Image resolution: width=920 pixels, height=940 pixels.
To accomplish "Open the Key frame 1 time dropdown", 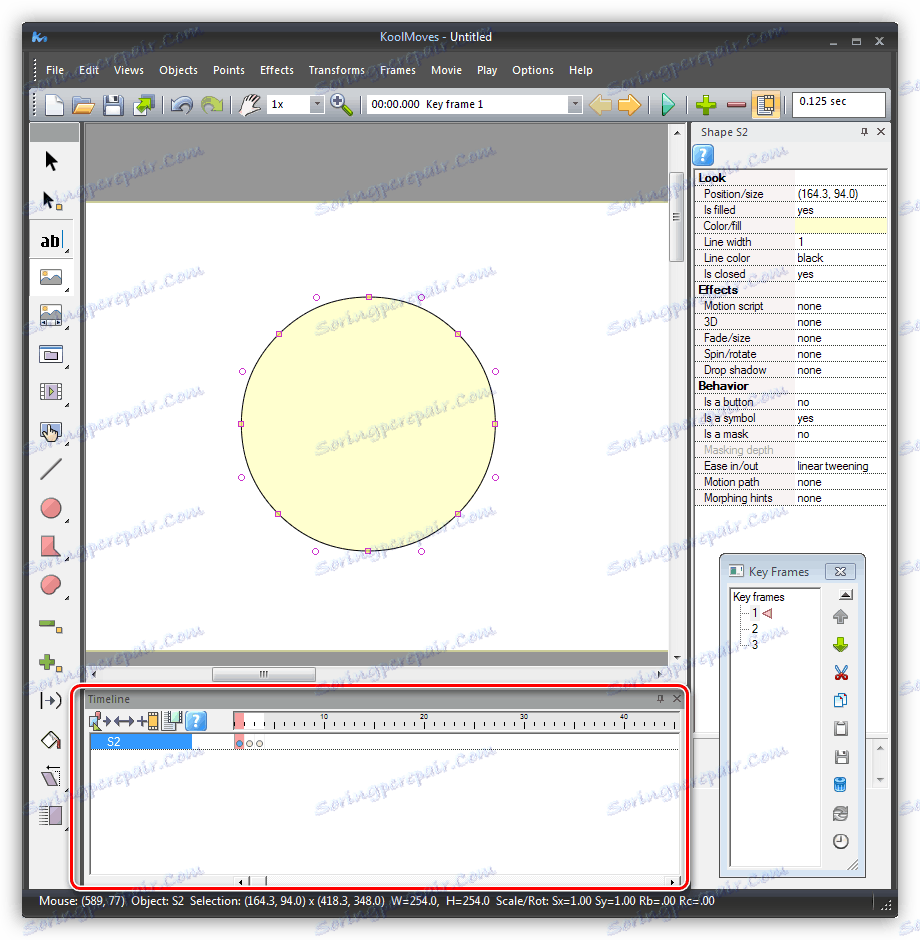I will click(x=575, y=104).
